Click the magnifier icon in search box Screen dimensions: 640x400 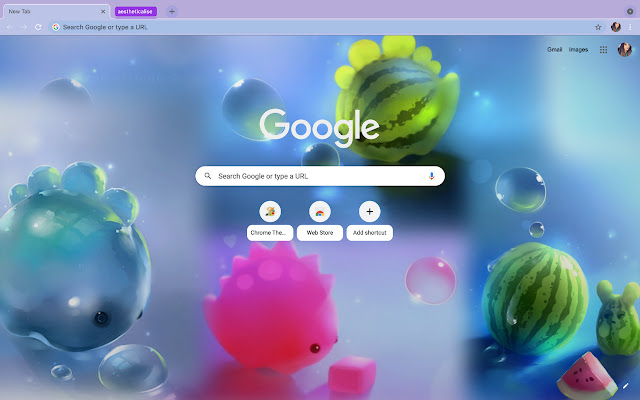coord(208,176)
